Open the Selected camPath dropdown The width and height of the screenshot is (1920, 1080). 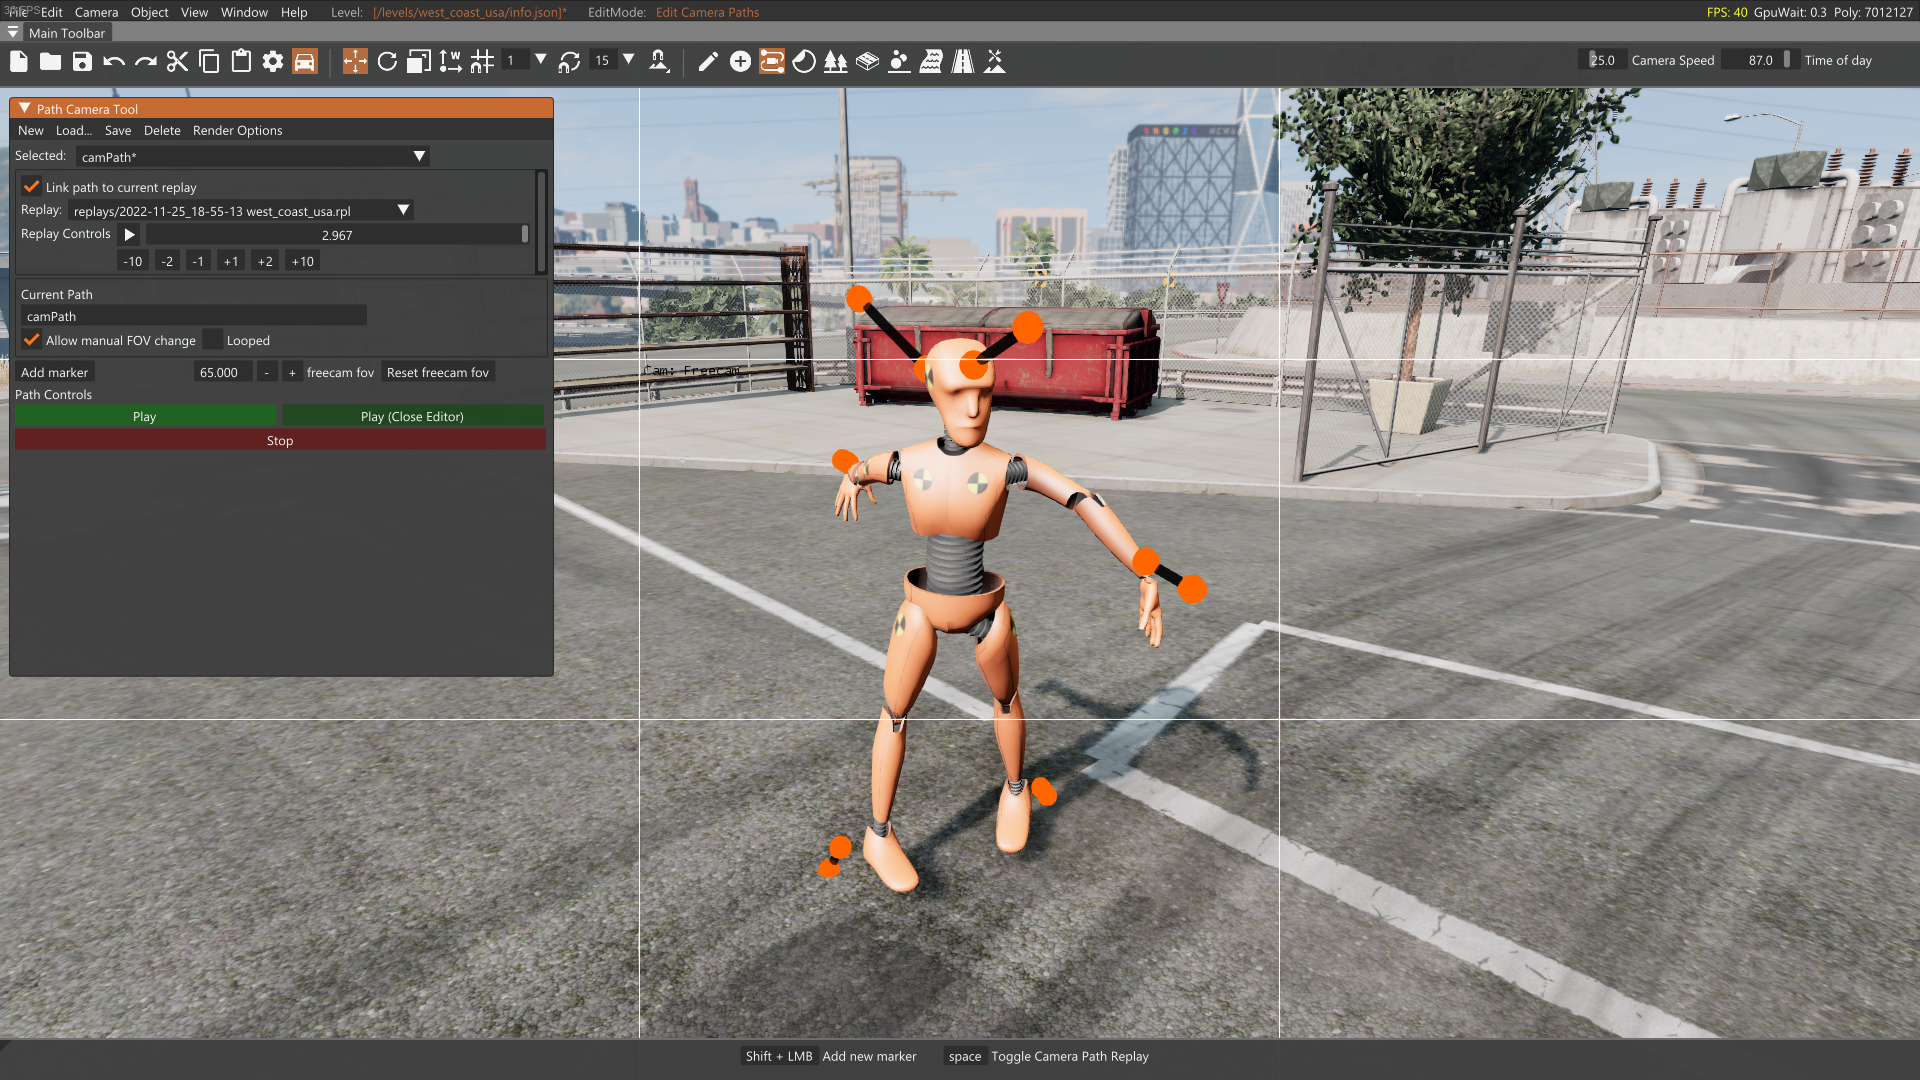point(253,157)
